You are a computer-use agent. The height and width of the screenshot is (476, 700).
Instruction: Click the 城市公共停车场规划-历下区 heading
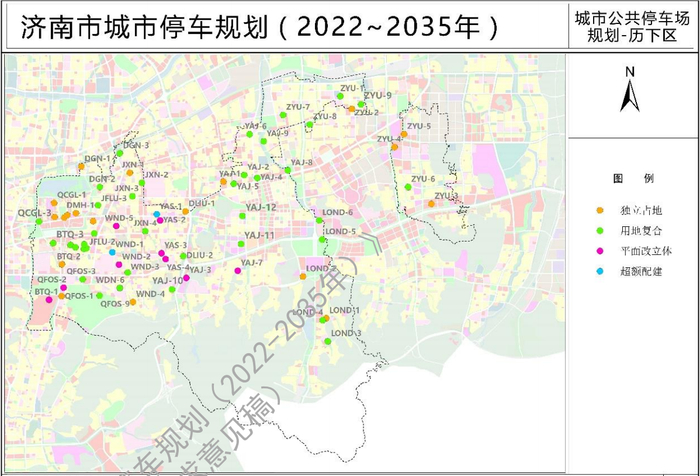pos(632,27)
